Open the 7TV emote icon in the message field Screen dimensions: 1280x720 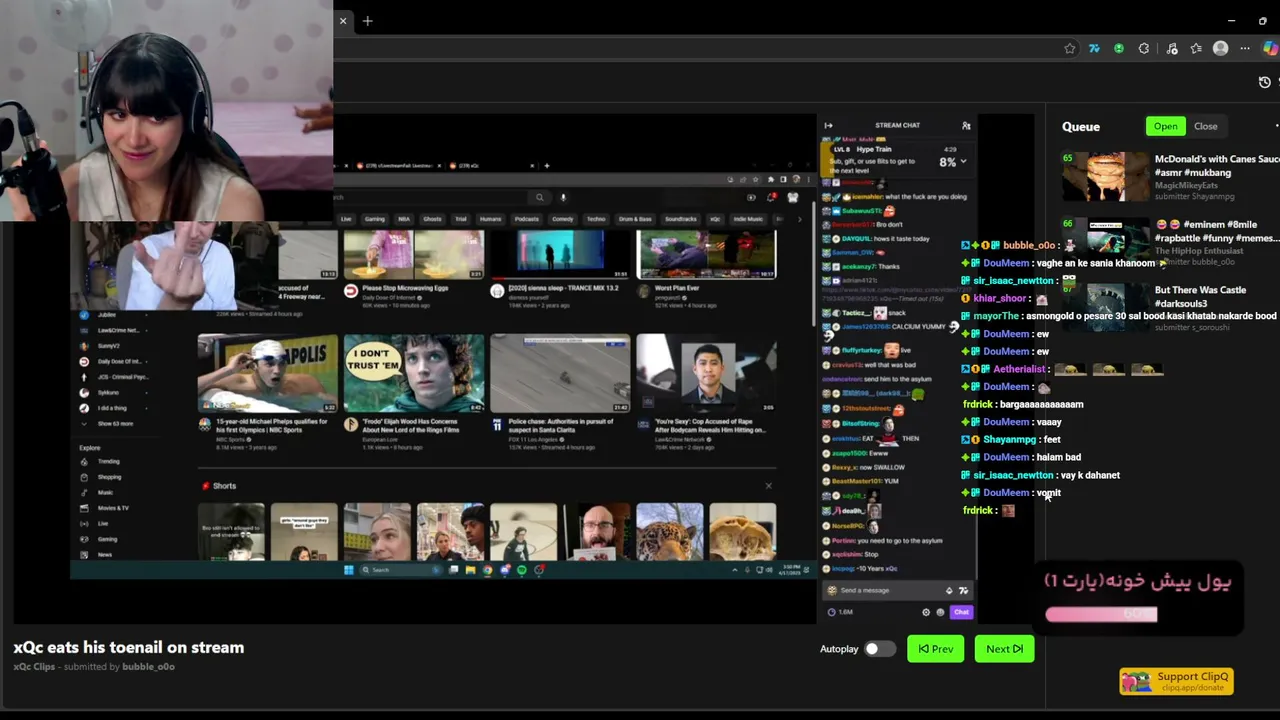pyautogui.click(x=963, y=590)
